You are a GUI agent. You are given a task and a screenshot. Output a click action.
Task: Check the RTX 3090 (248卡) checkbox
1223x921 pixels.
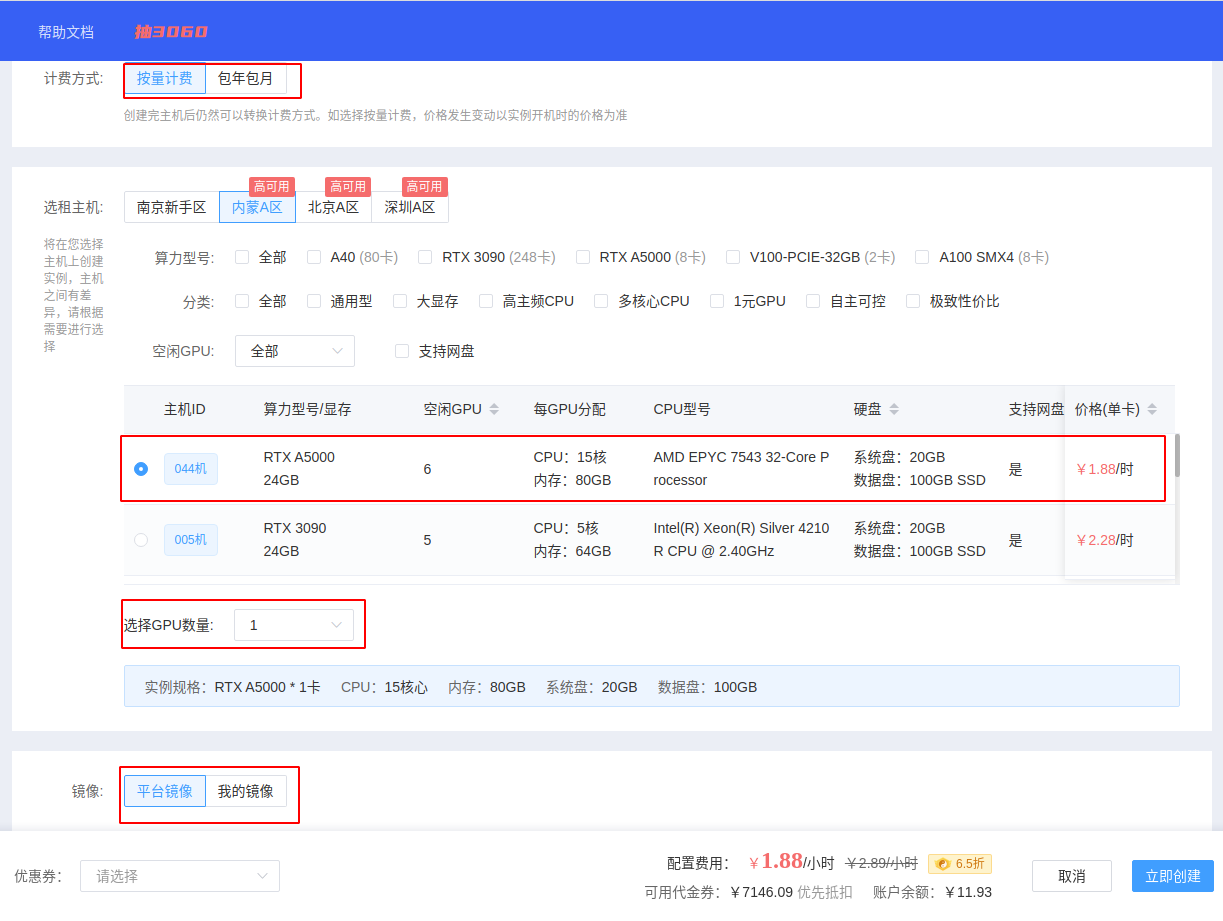pyautogui.click(x=424, y=257)
